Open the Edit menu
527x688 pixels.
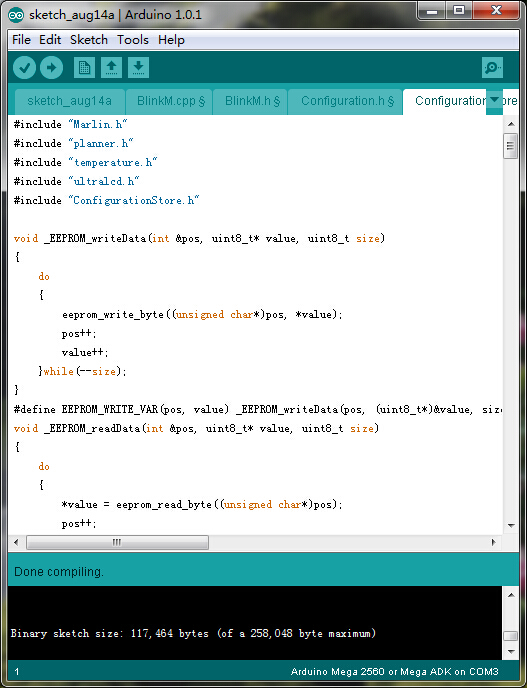point(50,40)
